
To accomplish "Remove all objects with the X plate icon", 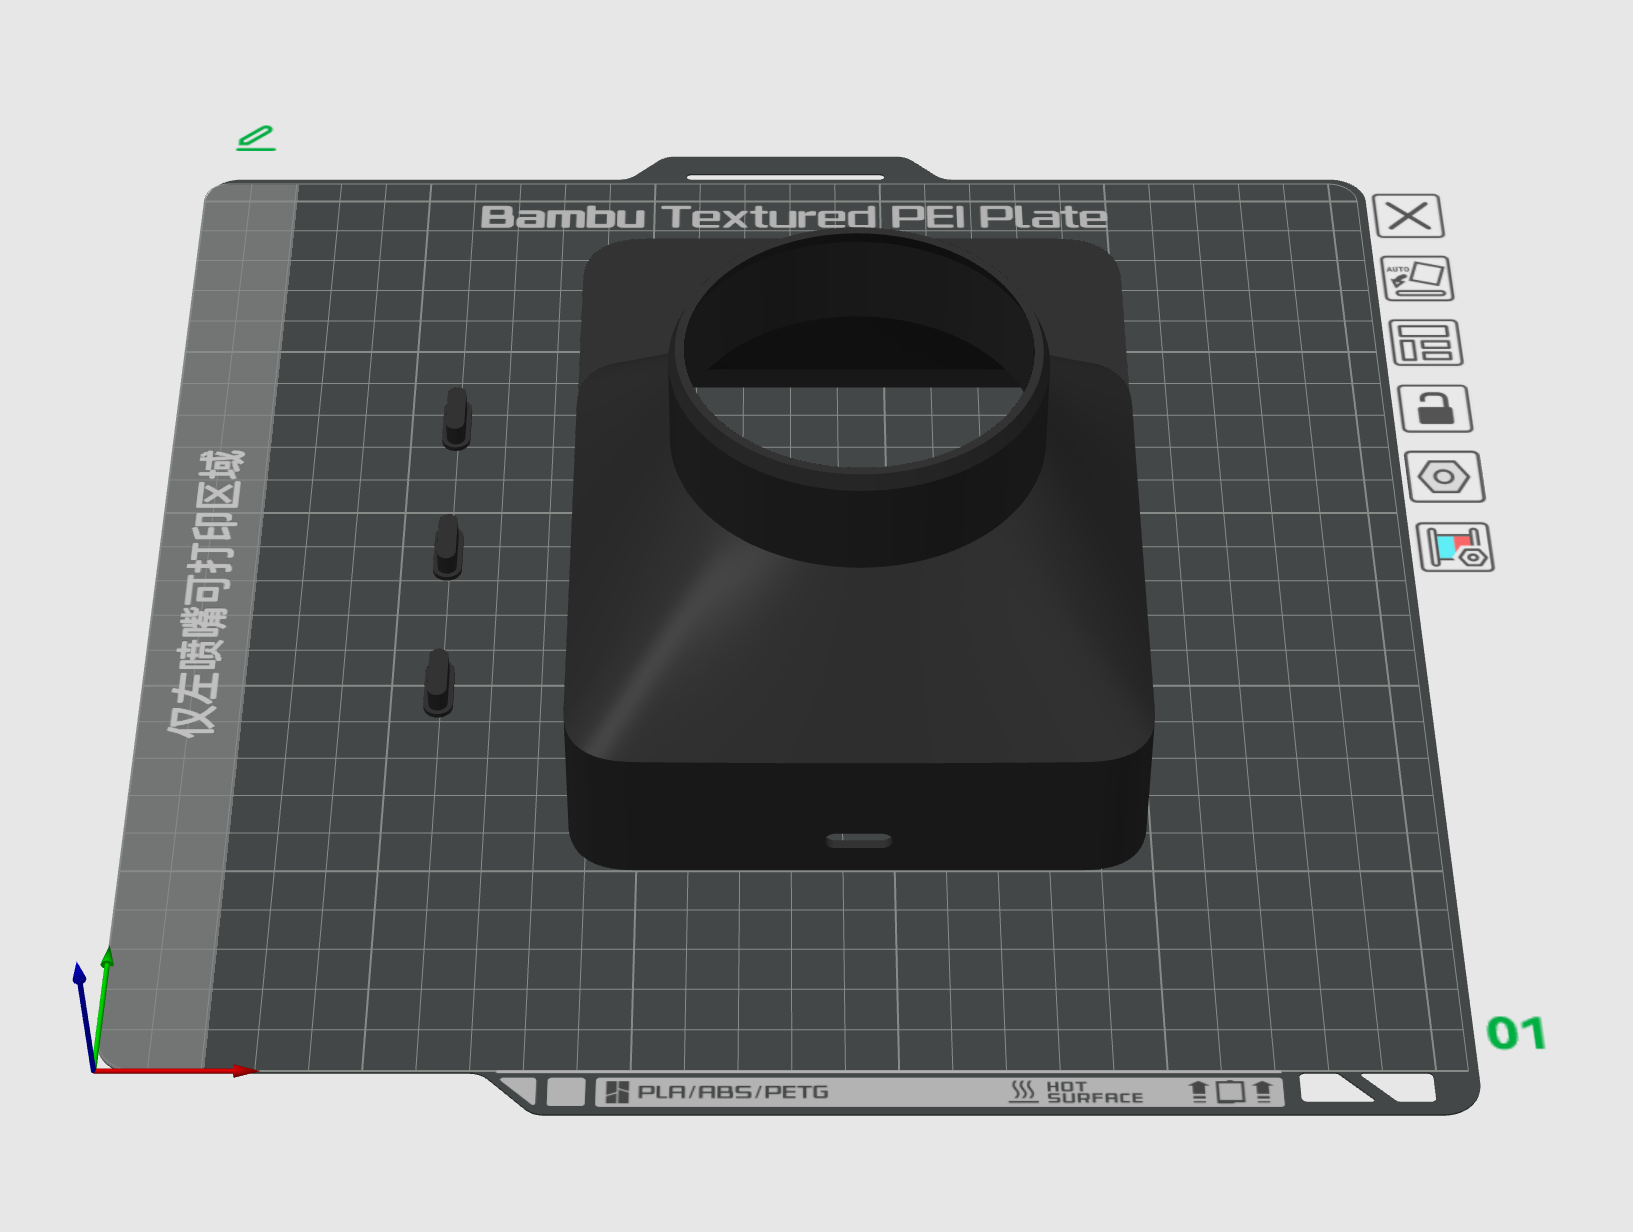I will pyautogui.click(x=1408, y=216).
